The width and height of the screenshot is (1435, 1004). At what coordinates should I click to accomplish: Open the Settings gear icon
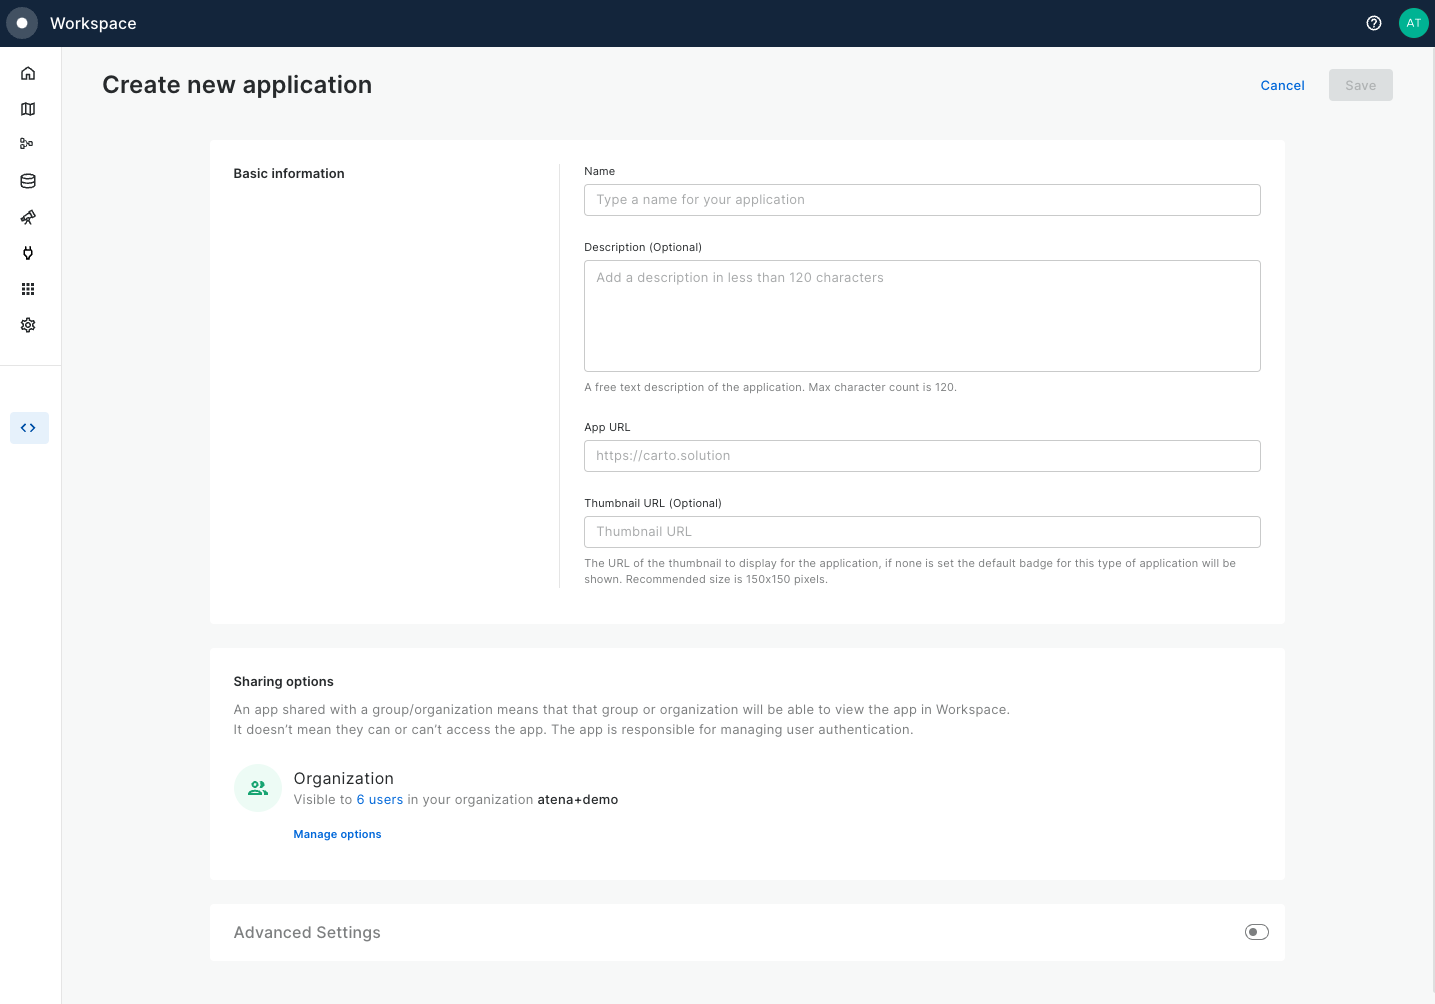[x=28, y=325]
